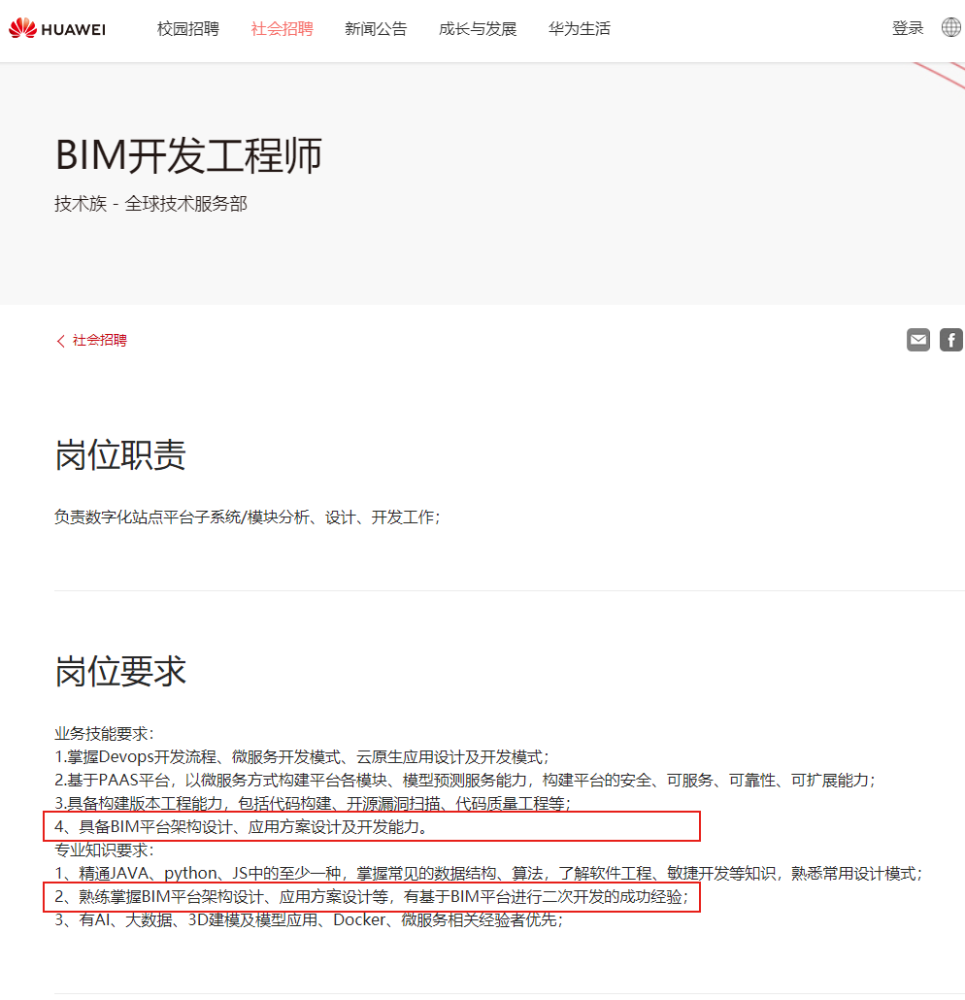The width and height of the screenshot is (965, 1000).
Task: Go to 成长与发展 menu
Action: coord(477,29)
